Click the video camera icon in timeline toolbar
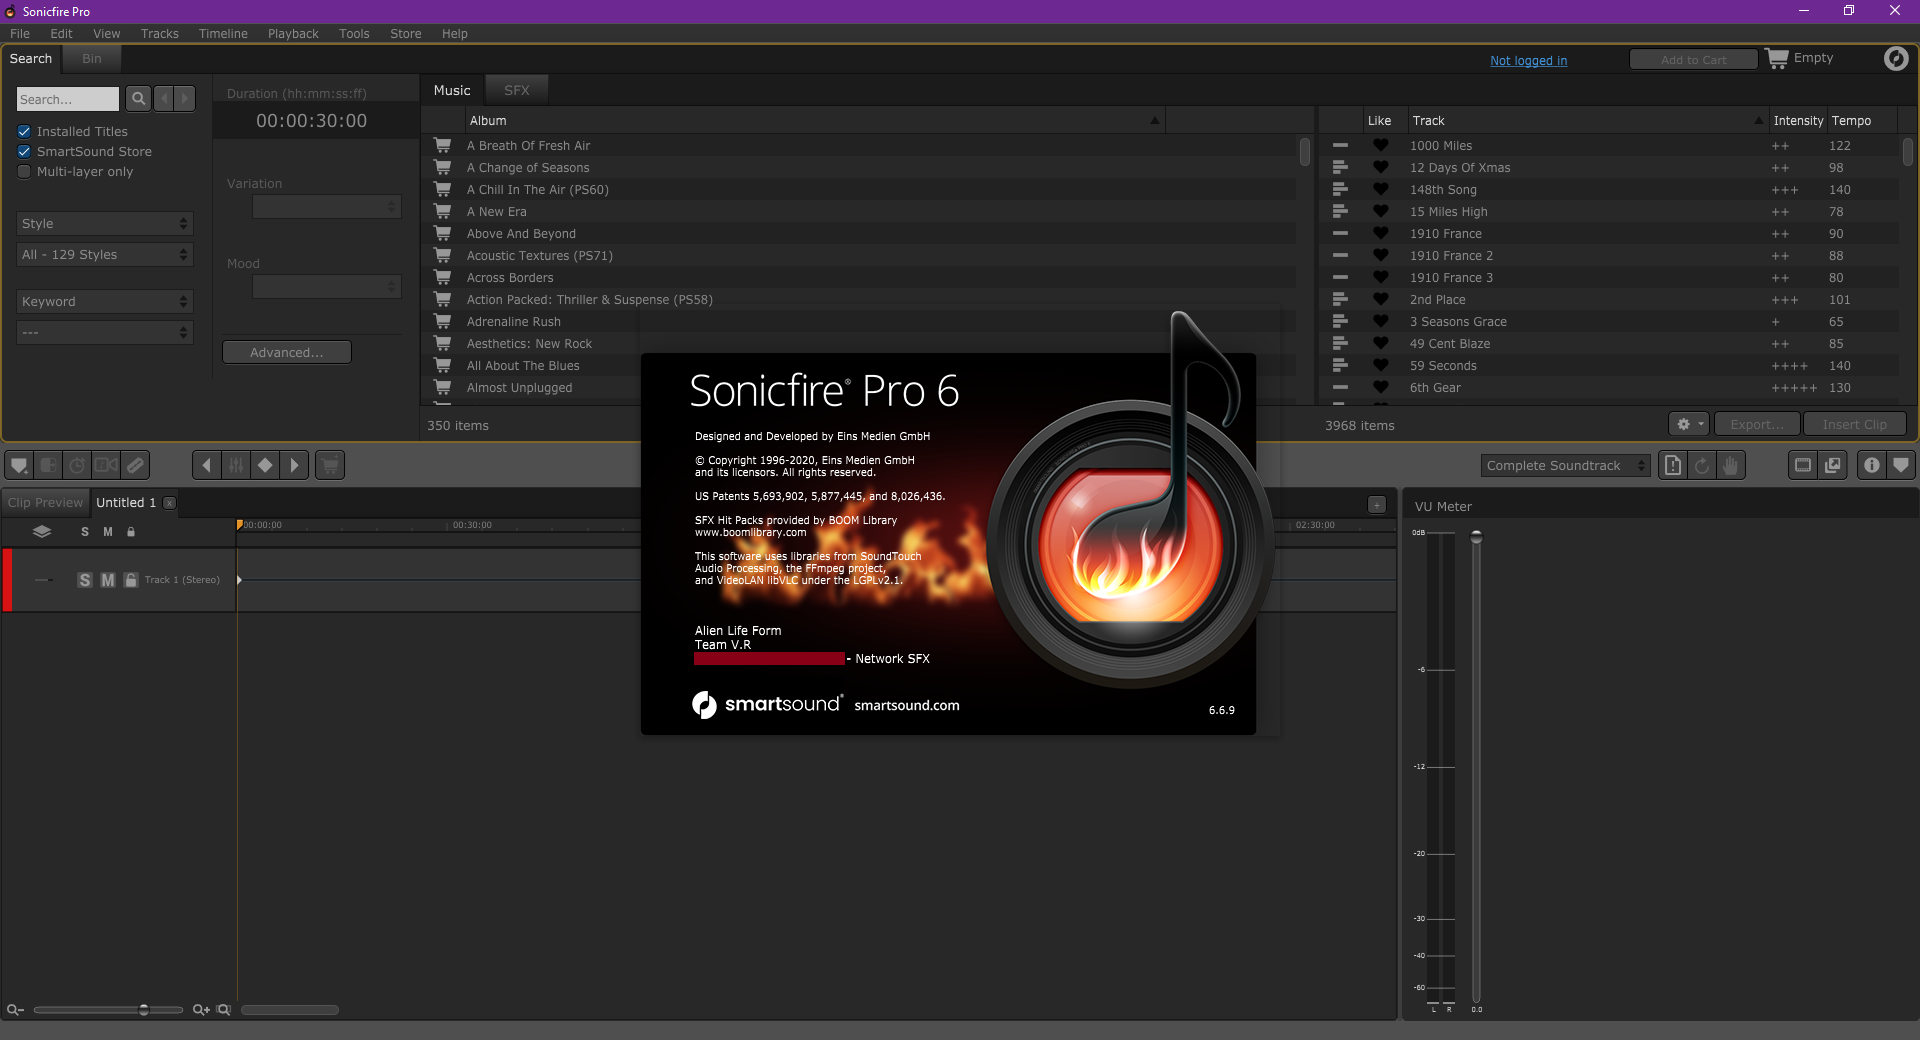Viewport: 1920px width, 1040px height. [106, 465]
